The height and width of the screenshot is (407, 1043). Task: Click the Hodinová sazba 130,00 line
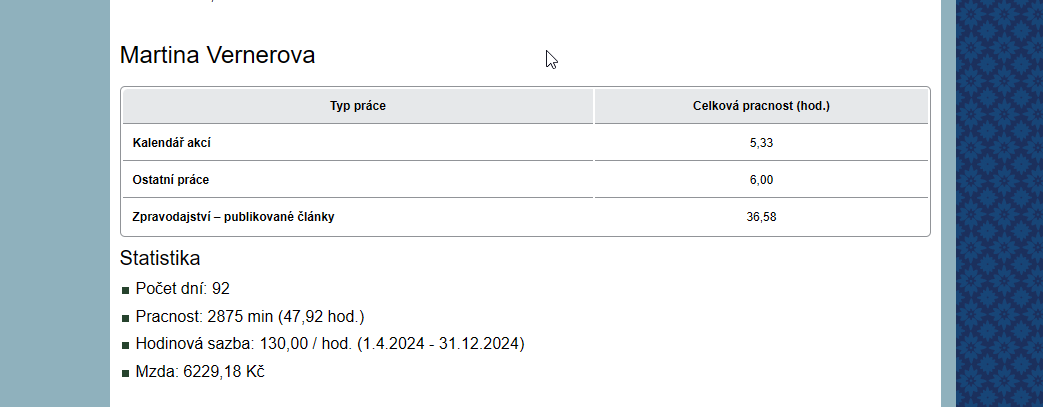coord(330,344)
